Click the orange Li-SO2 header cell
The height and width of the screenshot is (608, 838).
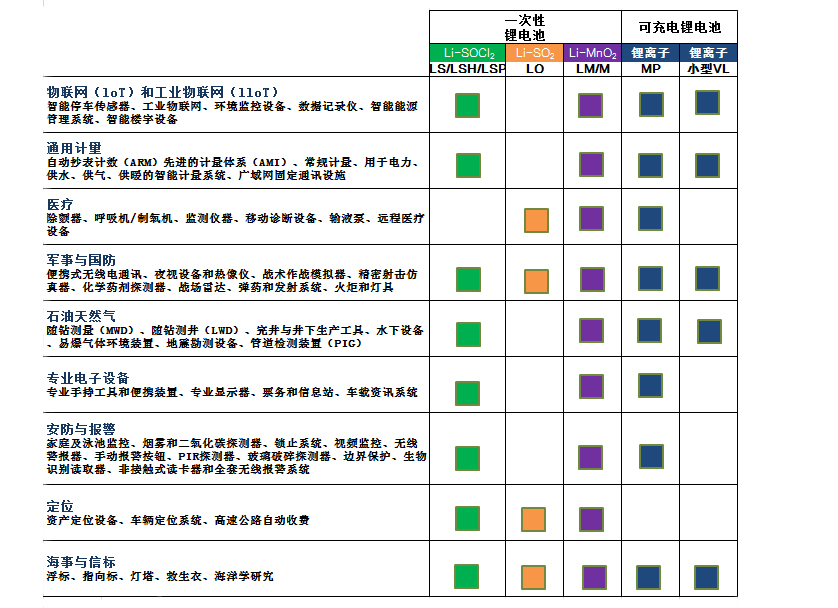click(x=534, y=53)
